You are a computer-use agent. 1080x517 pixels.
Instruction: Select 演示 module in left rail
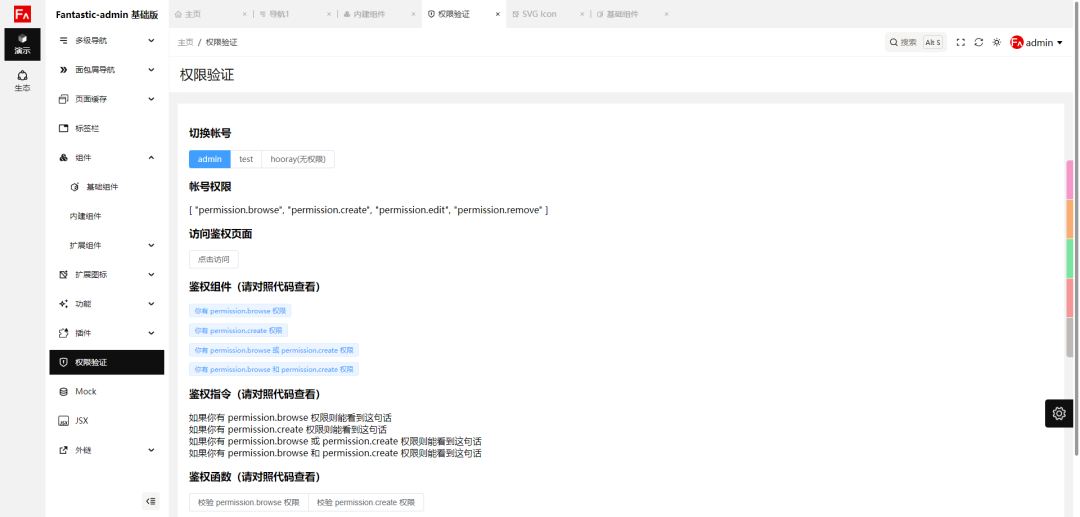pyautogui.click(x=22, y=44)
